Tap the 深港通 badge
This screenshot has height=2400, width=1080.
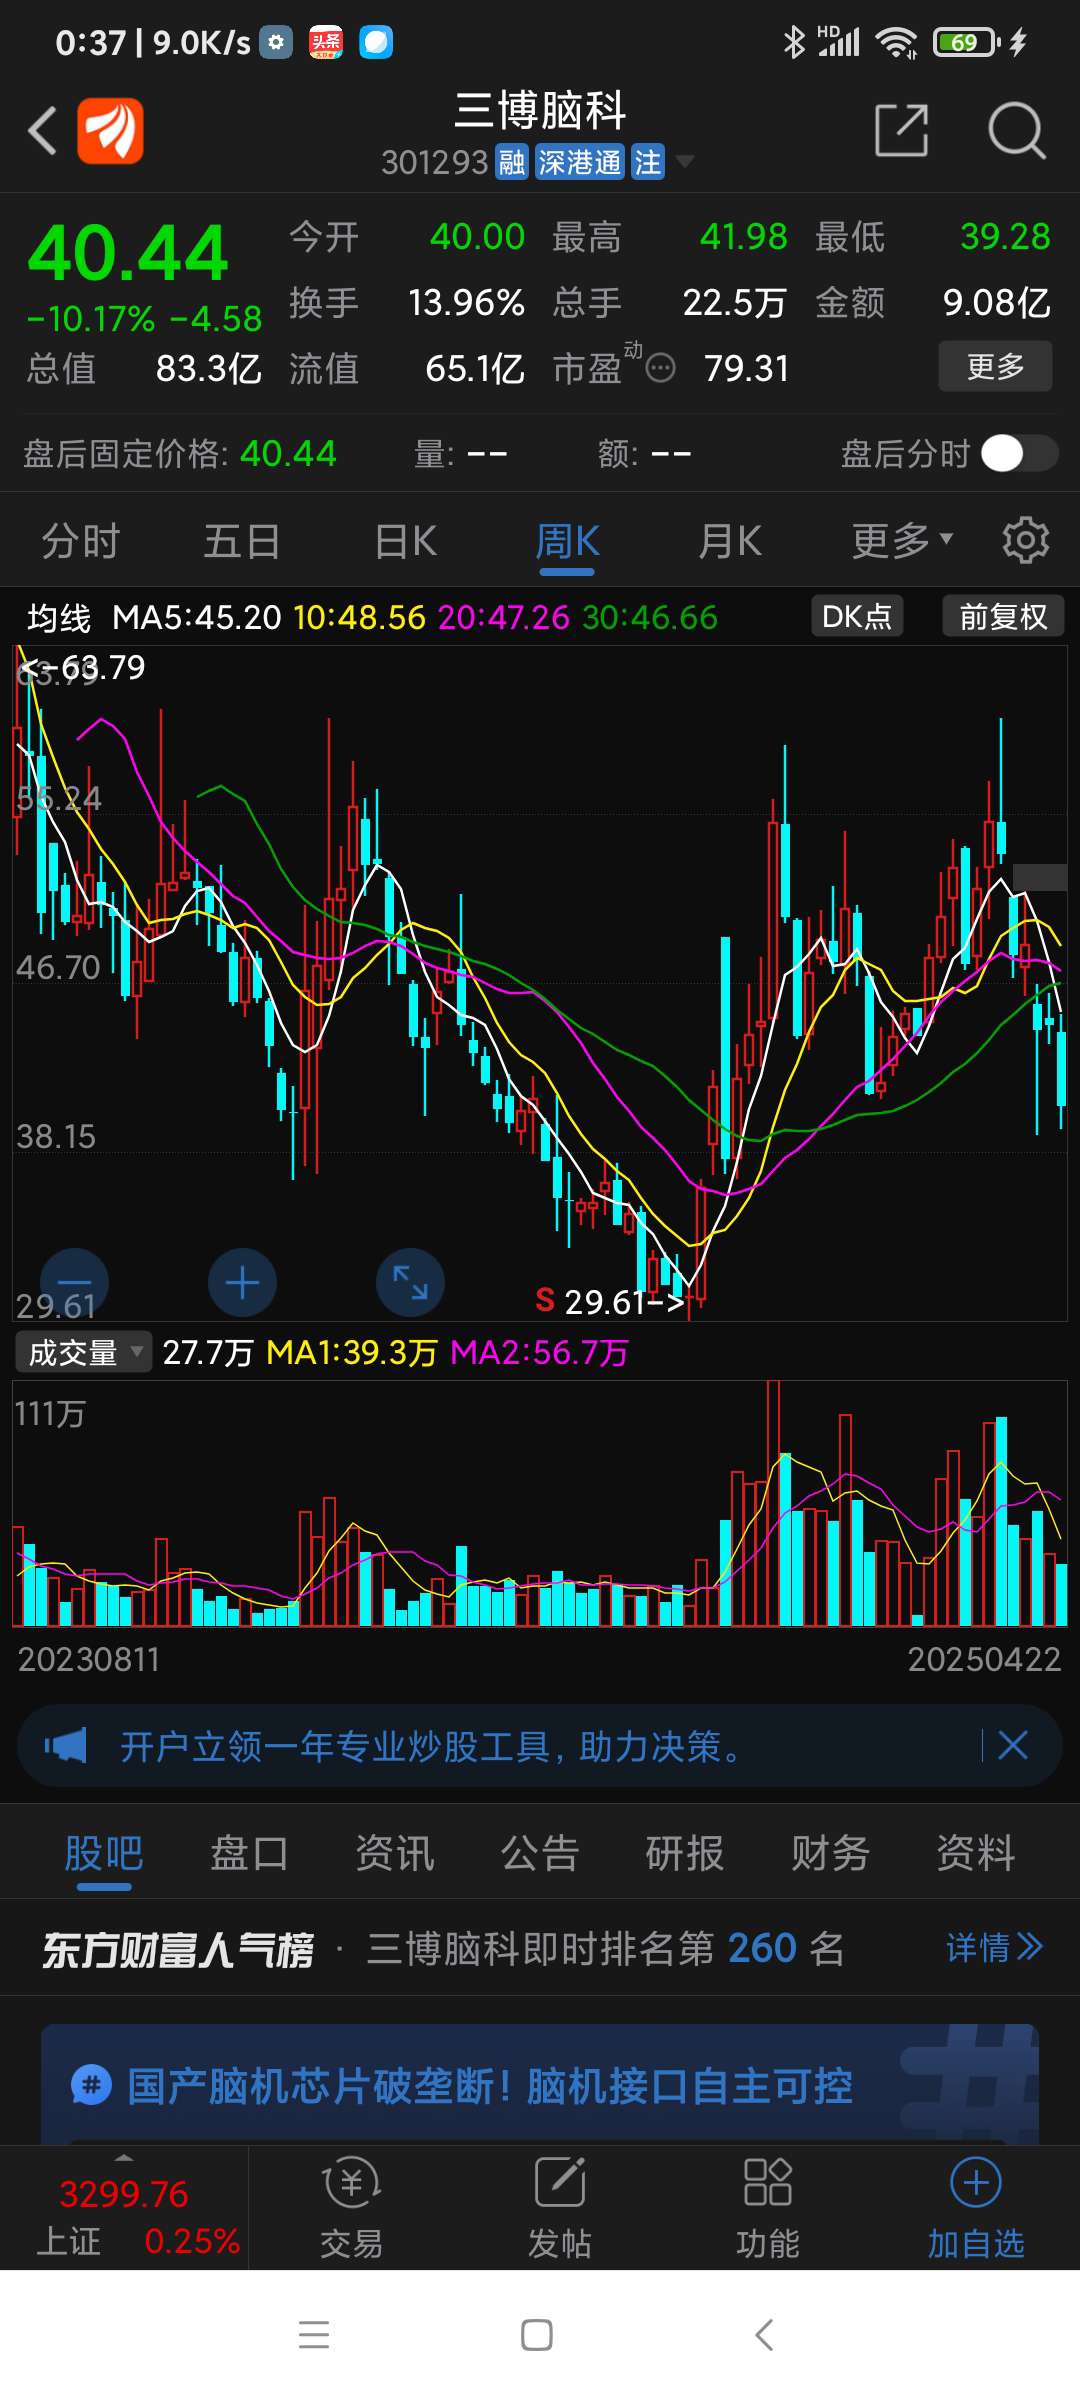580,162
